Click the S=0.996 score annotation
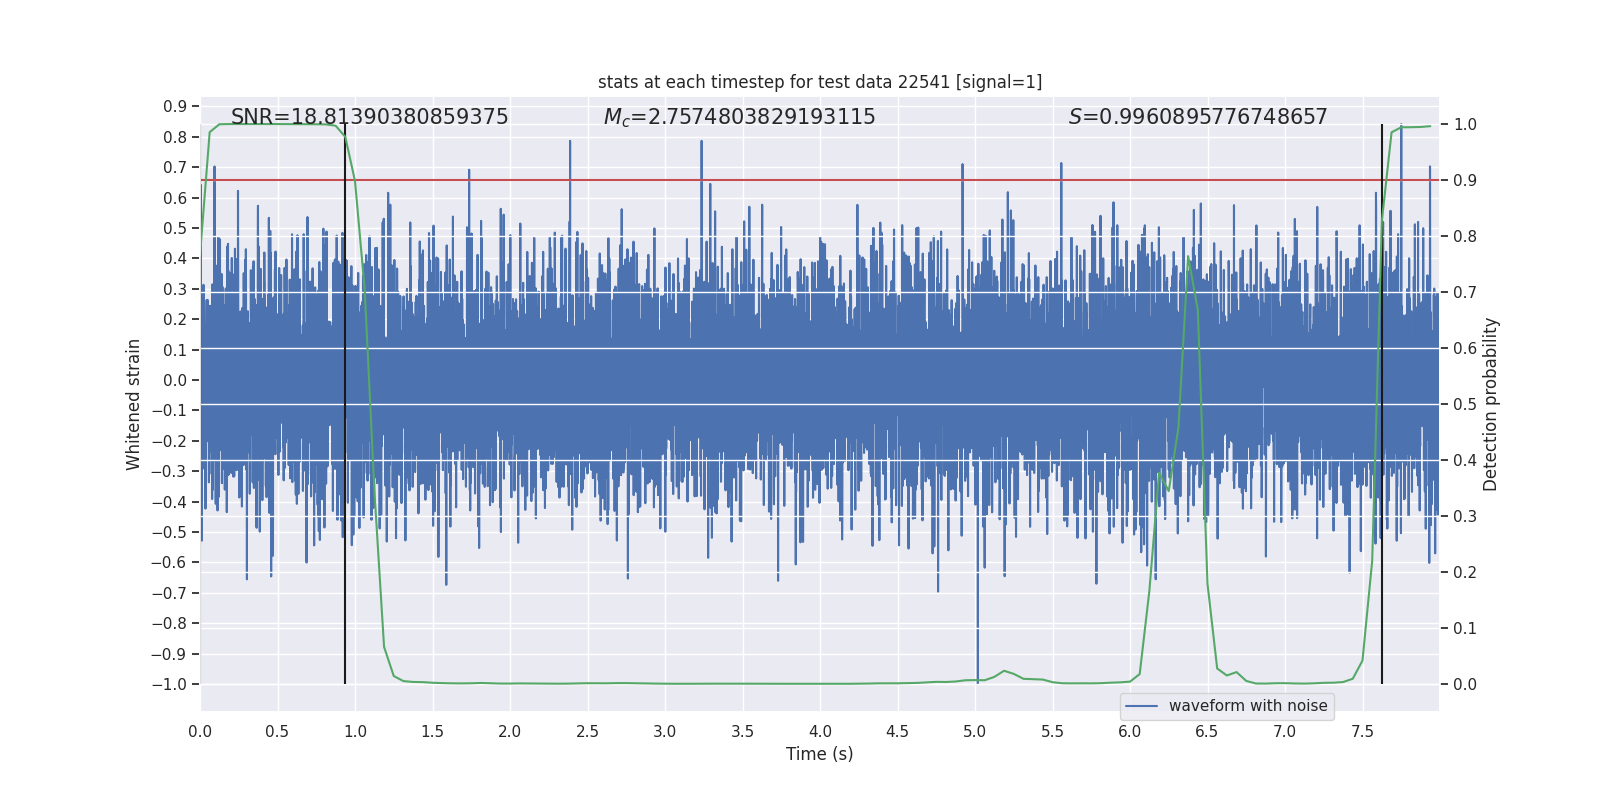 click(x=1198, y=117)
